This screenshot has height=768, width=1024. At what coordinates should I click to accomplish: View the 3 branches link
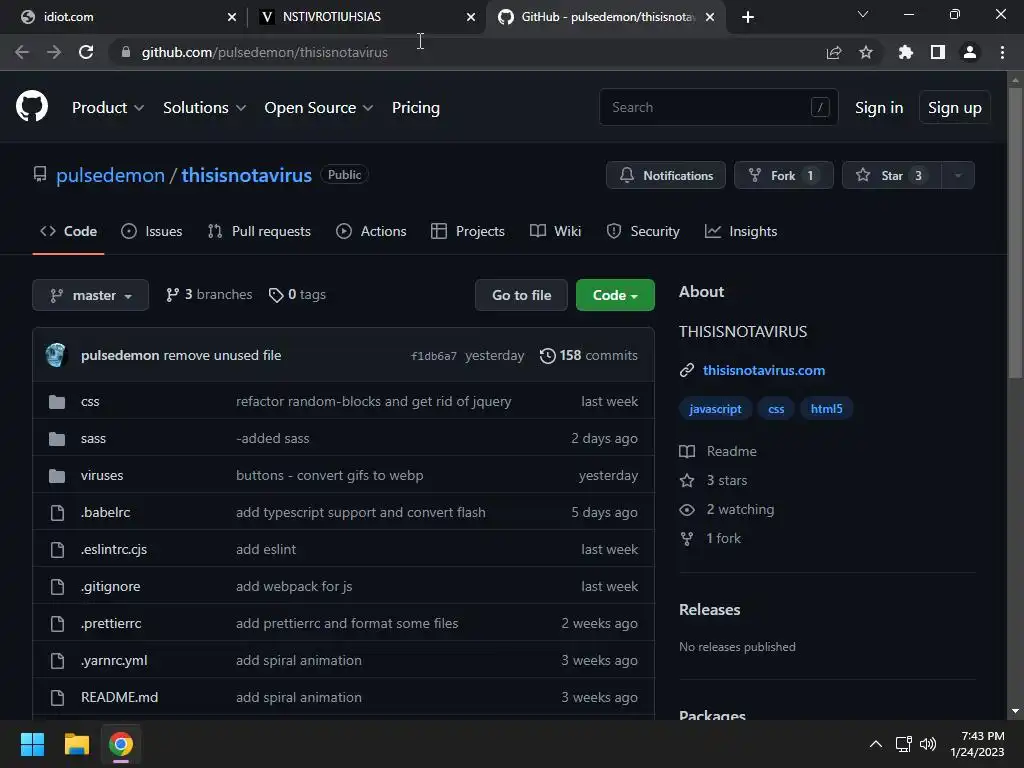click(209, 295)
